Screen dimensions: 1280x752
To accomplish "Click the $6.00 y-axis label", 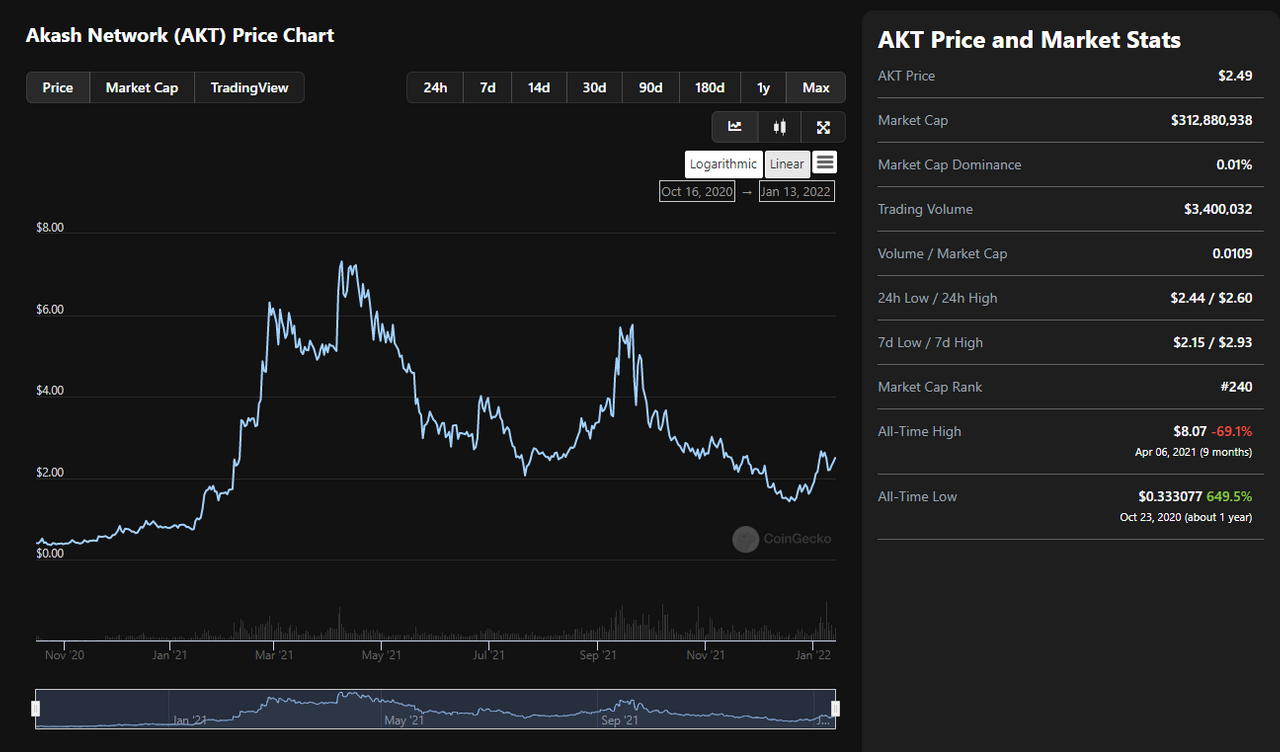I will (x=50, y=309).
